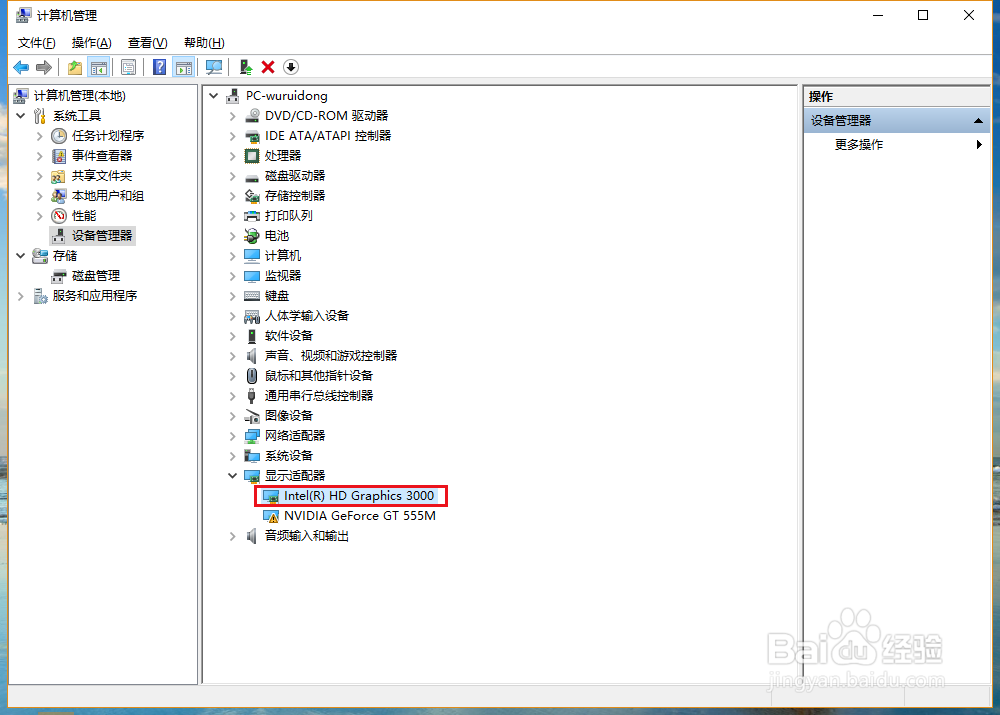Toggle the Show/Hide Action Pane toolbar icon

point(183,67)
